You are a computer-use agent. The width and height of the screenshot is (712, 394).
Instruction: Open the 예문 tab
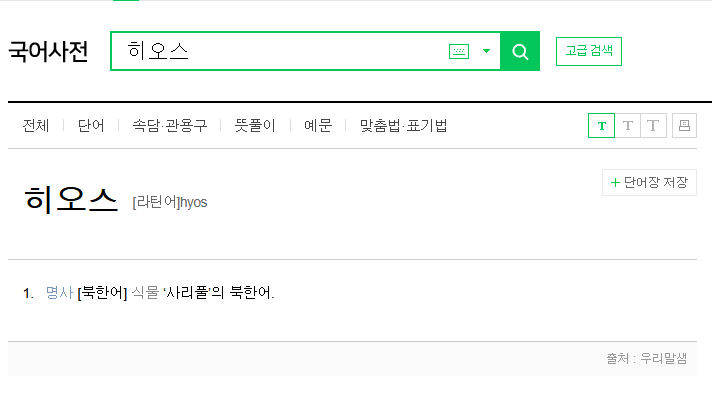[318, 125]
